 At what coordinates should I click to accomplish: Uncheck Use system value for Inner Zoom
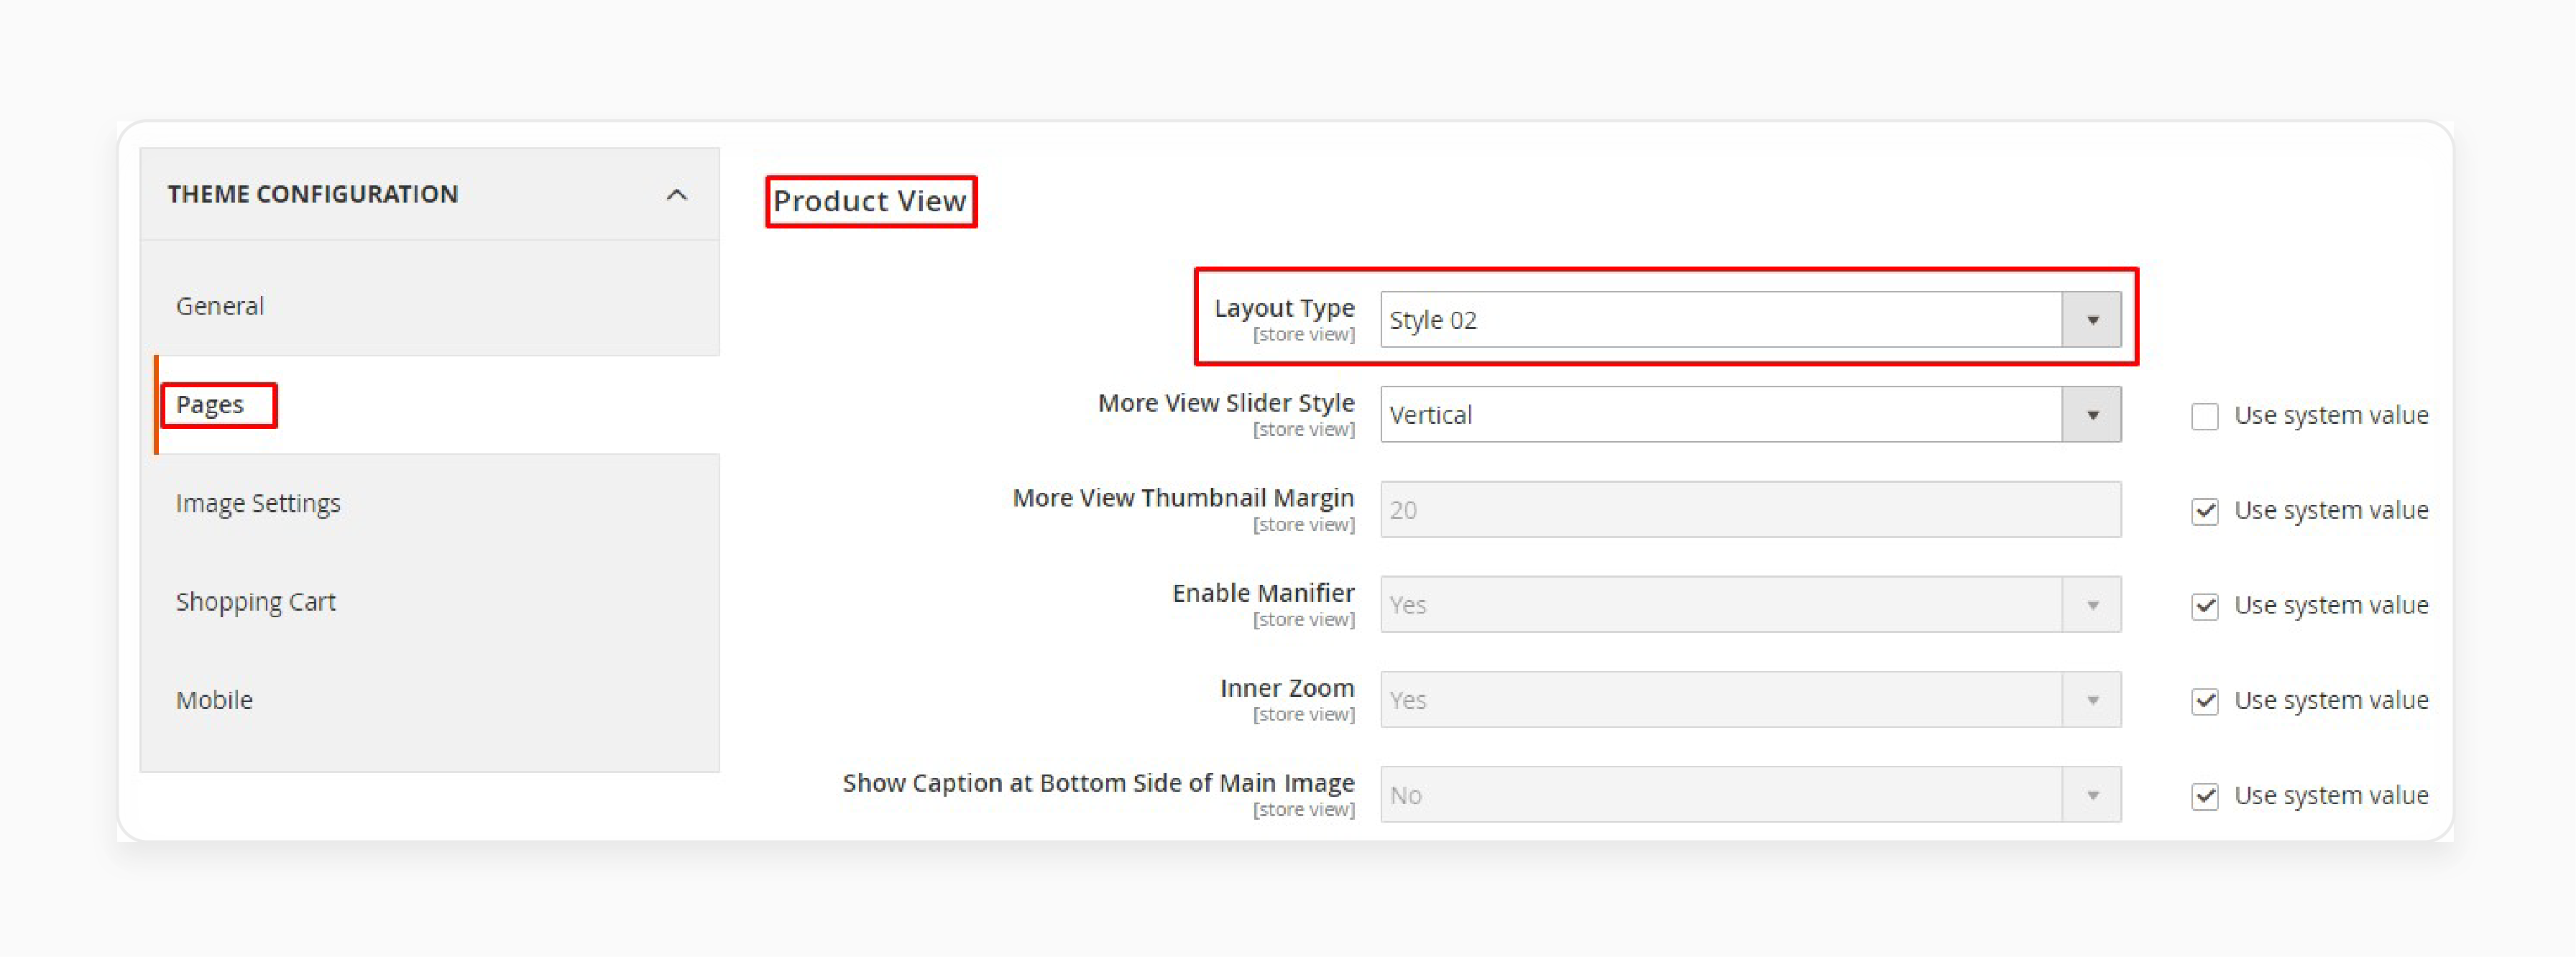pyautogui.click(x=2205, y=701)
